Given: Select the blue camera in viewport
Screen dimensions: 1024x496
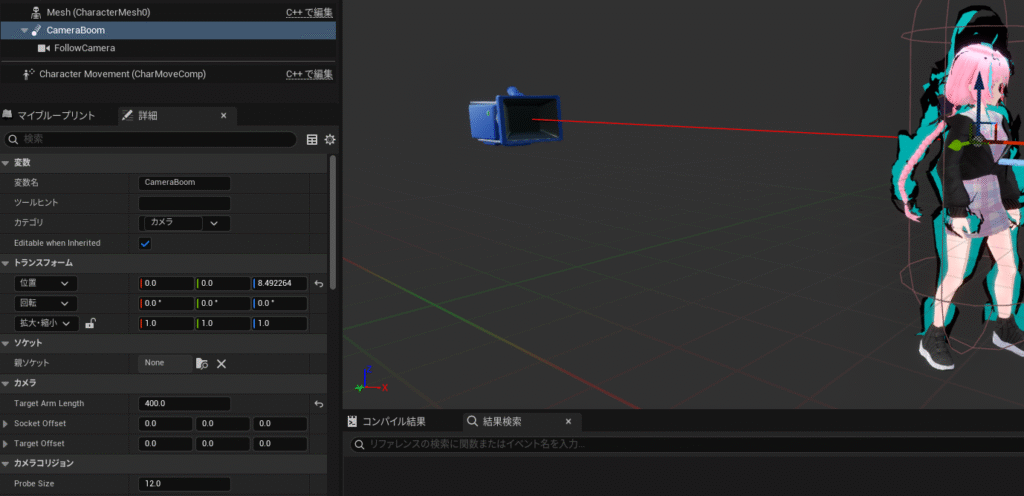Looking at the screenshot, I should coord(516,118).
